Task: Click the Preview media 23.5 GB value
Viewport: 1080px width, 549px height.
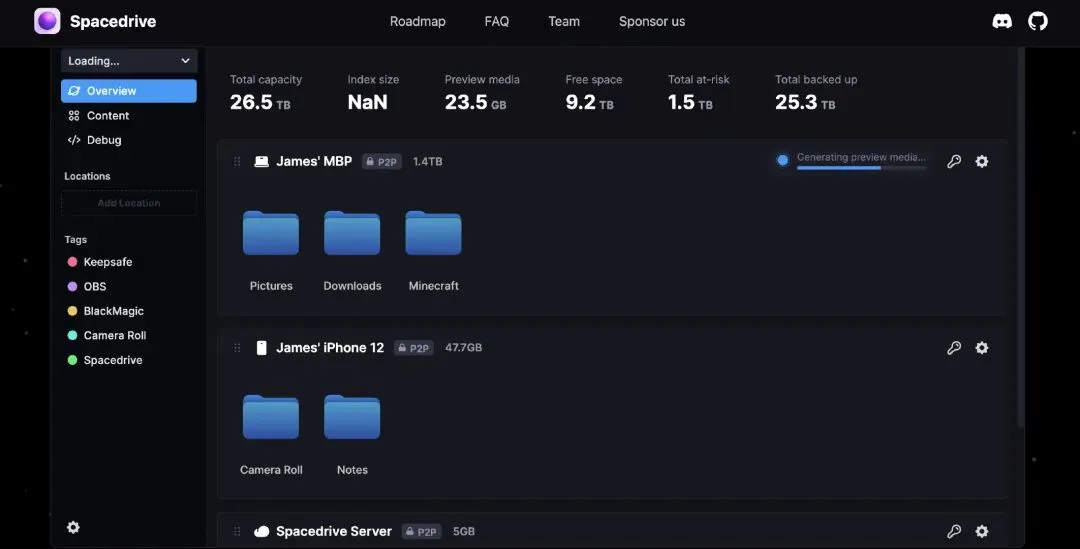Action: point(475,102)
